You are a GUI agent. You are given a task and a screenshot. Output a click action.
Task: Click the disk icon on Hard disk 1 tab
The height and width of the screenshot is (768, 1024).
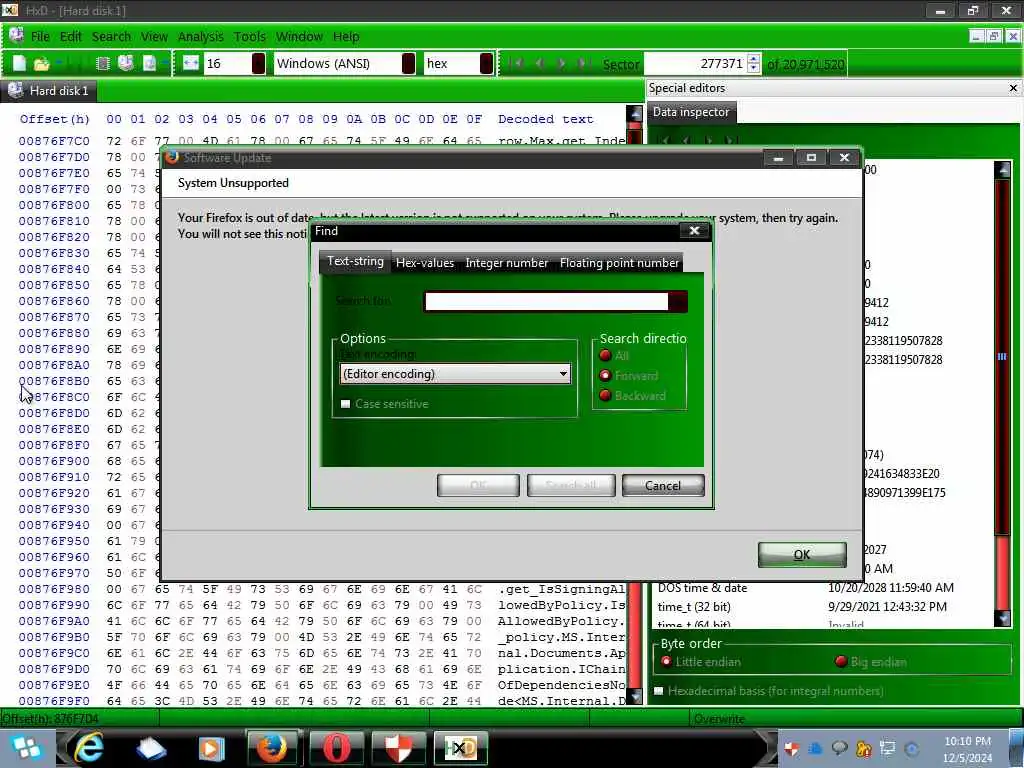click(16, 90)
